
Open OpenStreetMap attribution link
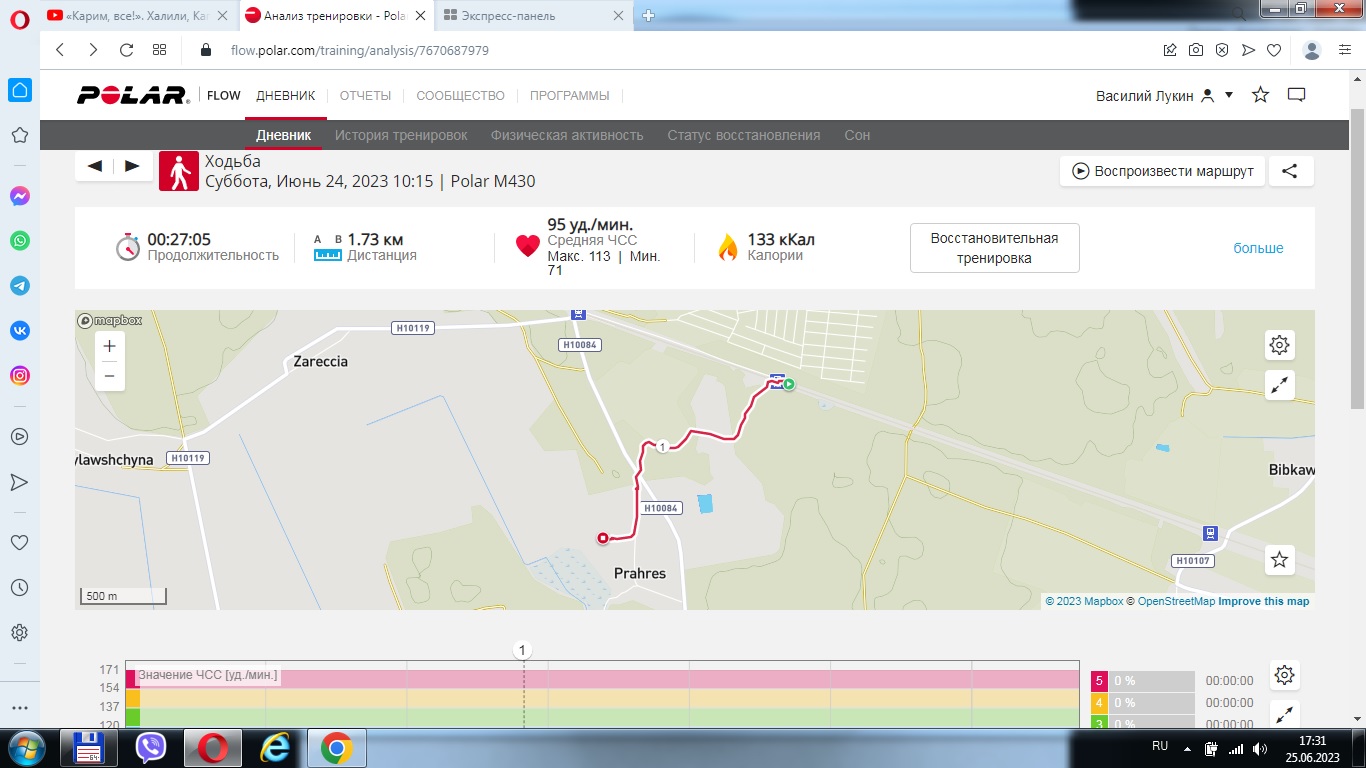(x=1176, y=601)
